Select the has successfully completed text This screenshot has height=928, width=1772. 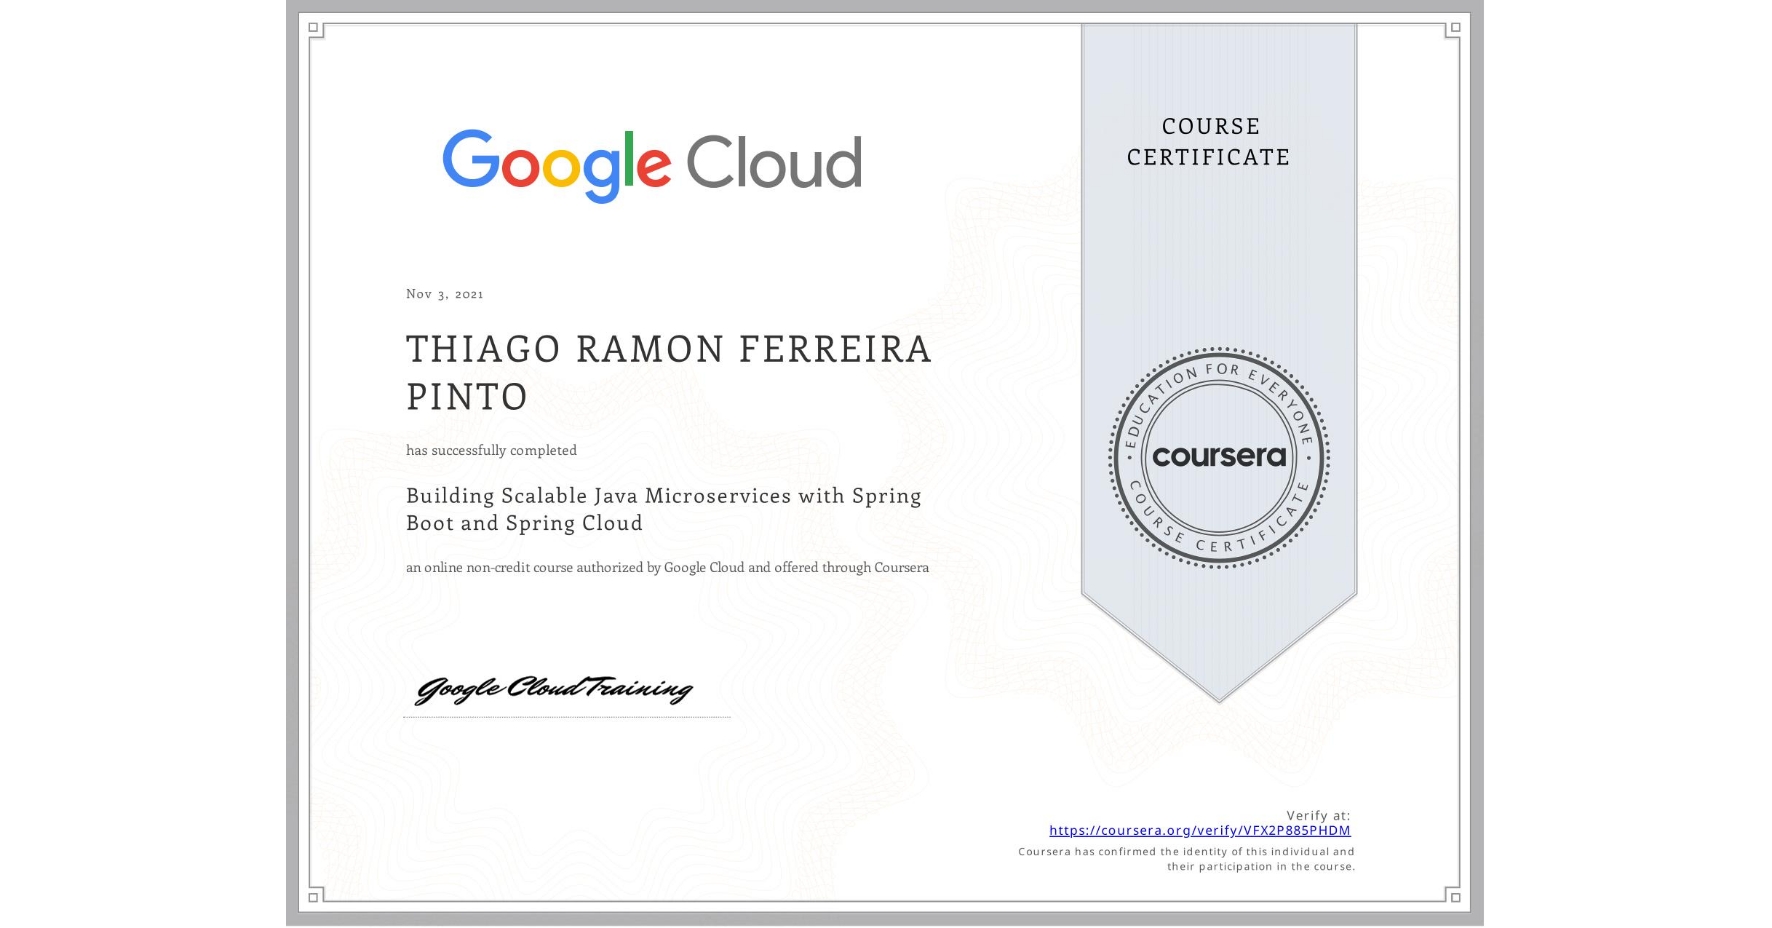click(491, 450)
